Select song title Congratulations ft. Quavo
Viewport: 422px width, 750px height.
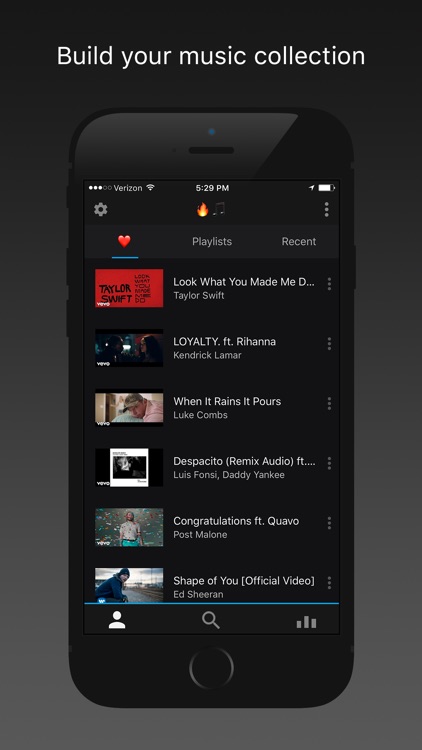(x=236, y=521)
